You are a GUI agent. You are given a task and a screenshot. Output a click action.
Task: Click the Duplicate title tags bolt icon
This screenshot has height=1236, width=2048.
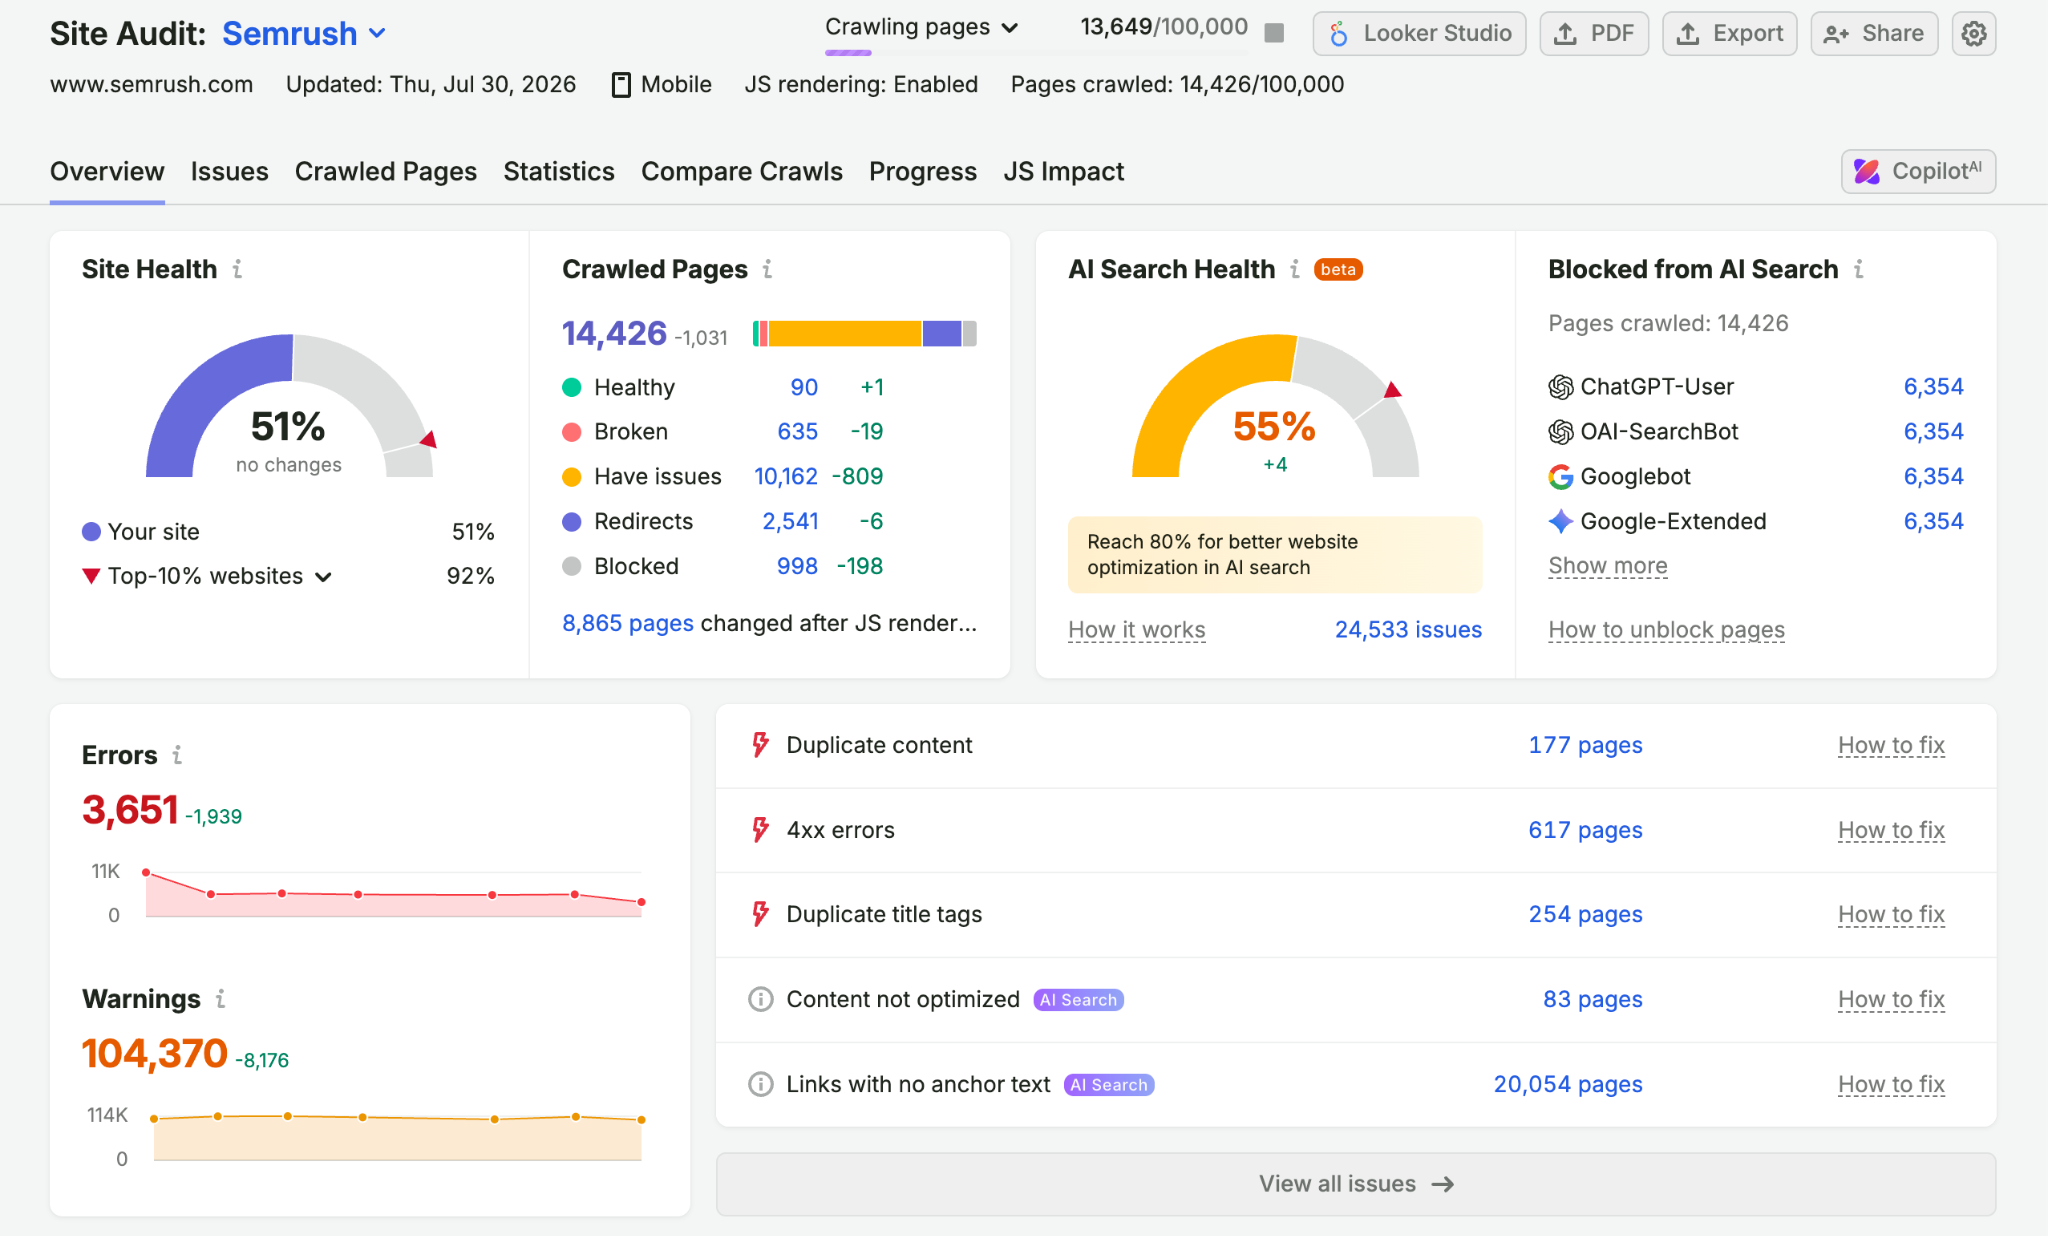tap(761, 914)
